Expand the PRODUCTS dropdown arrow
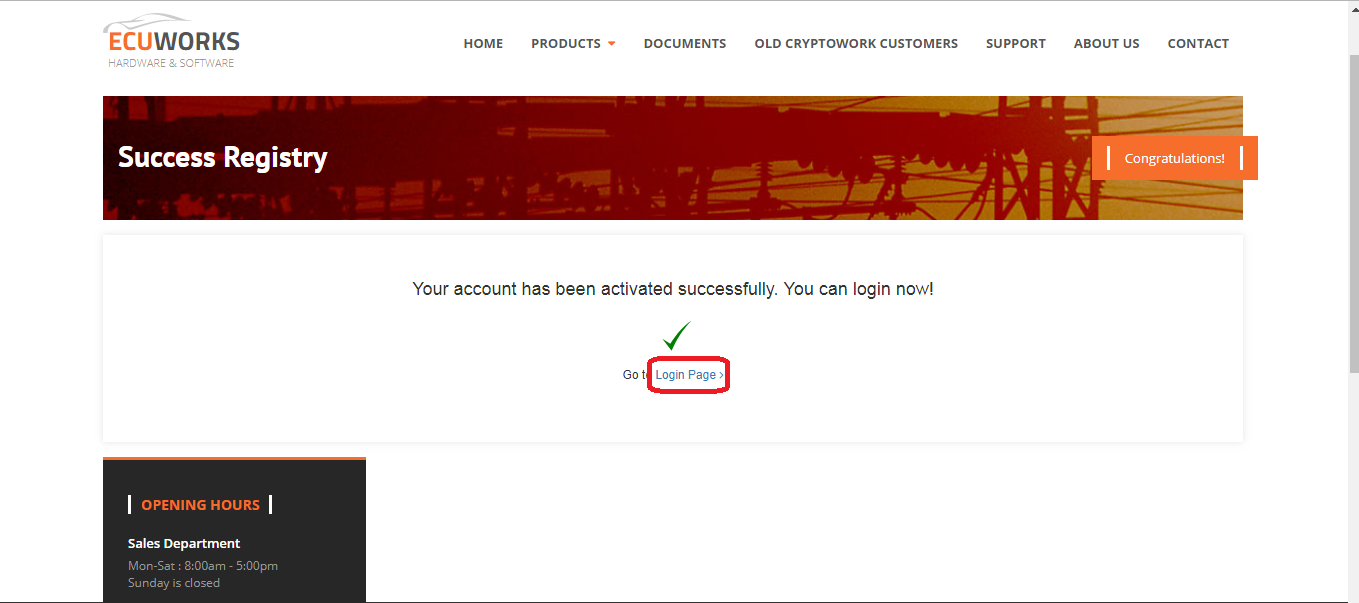This screenshot has height=603, width=1359. (611, 44)
